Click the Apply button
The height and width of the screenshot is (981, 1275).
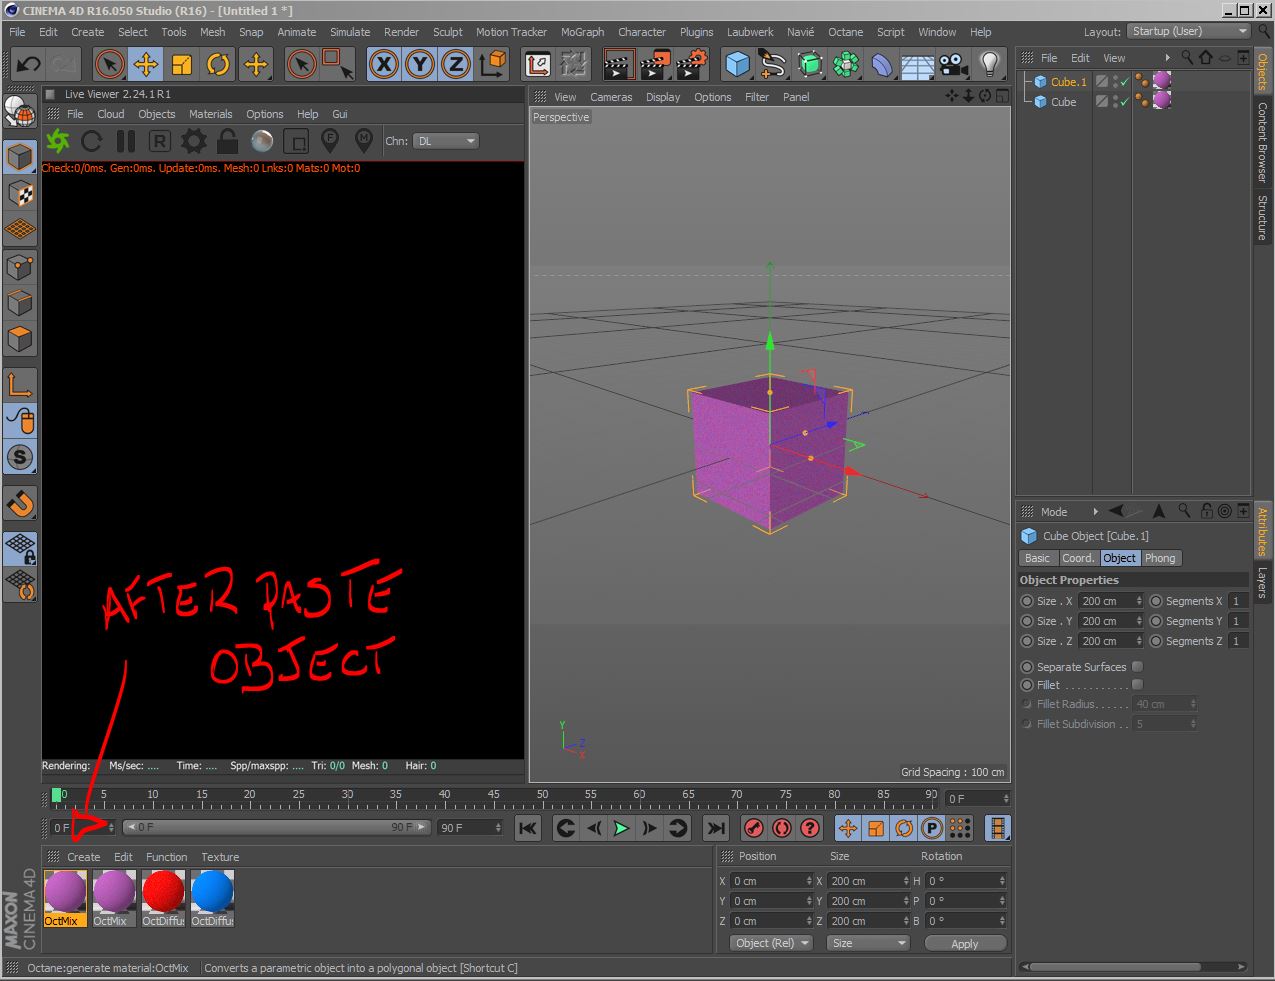965,944
